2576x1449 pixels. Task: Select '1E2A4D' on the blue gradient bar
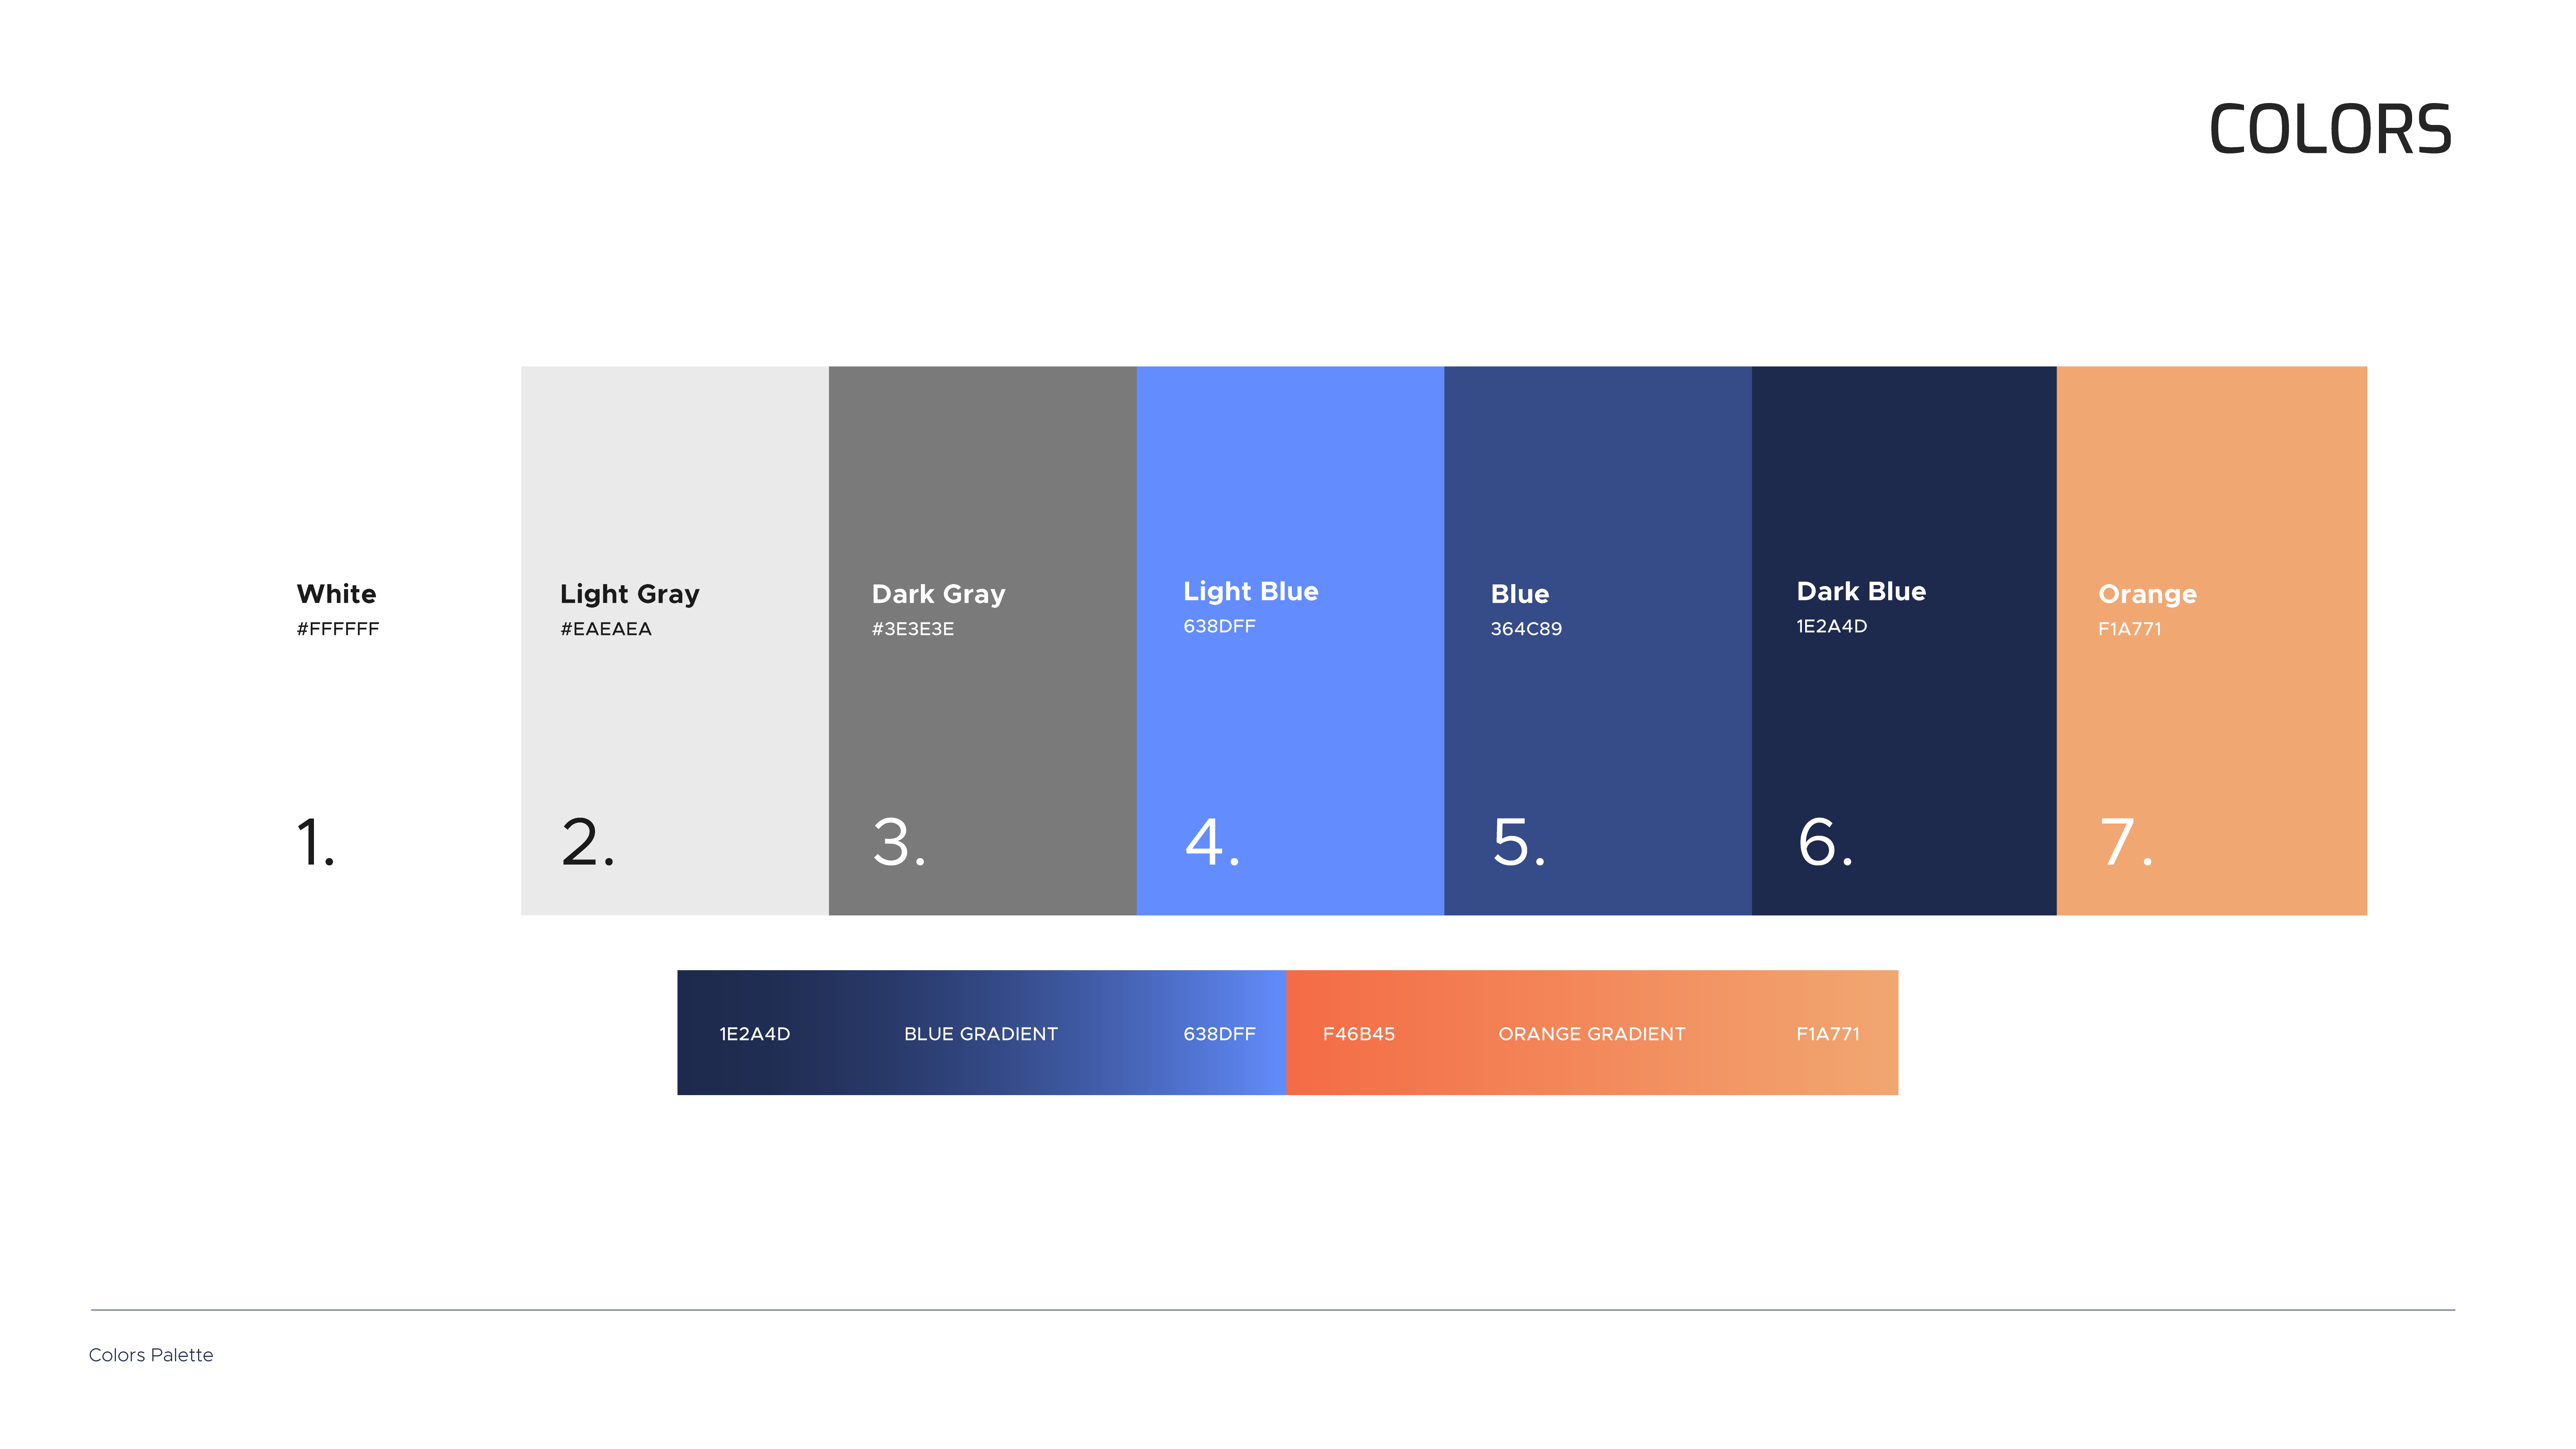[x=755, y=1034]
